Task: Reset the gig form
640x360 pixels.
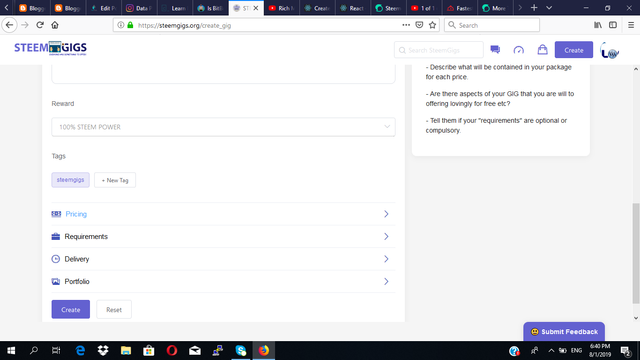Action: (114, 309)
